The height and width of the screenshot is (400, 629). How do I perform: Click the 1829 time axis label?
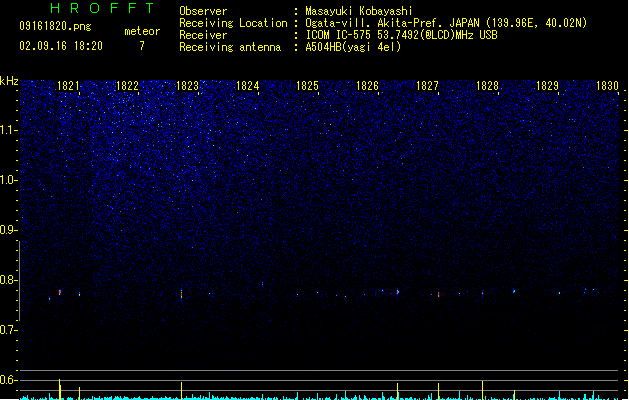547,86
